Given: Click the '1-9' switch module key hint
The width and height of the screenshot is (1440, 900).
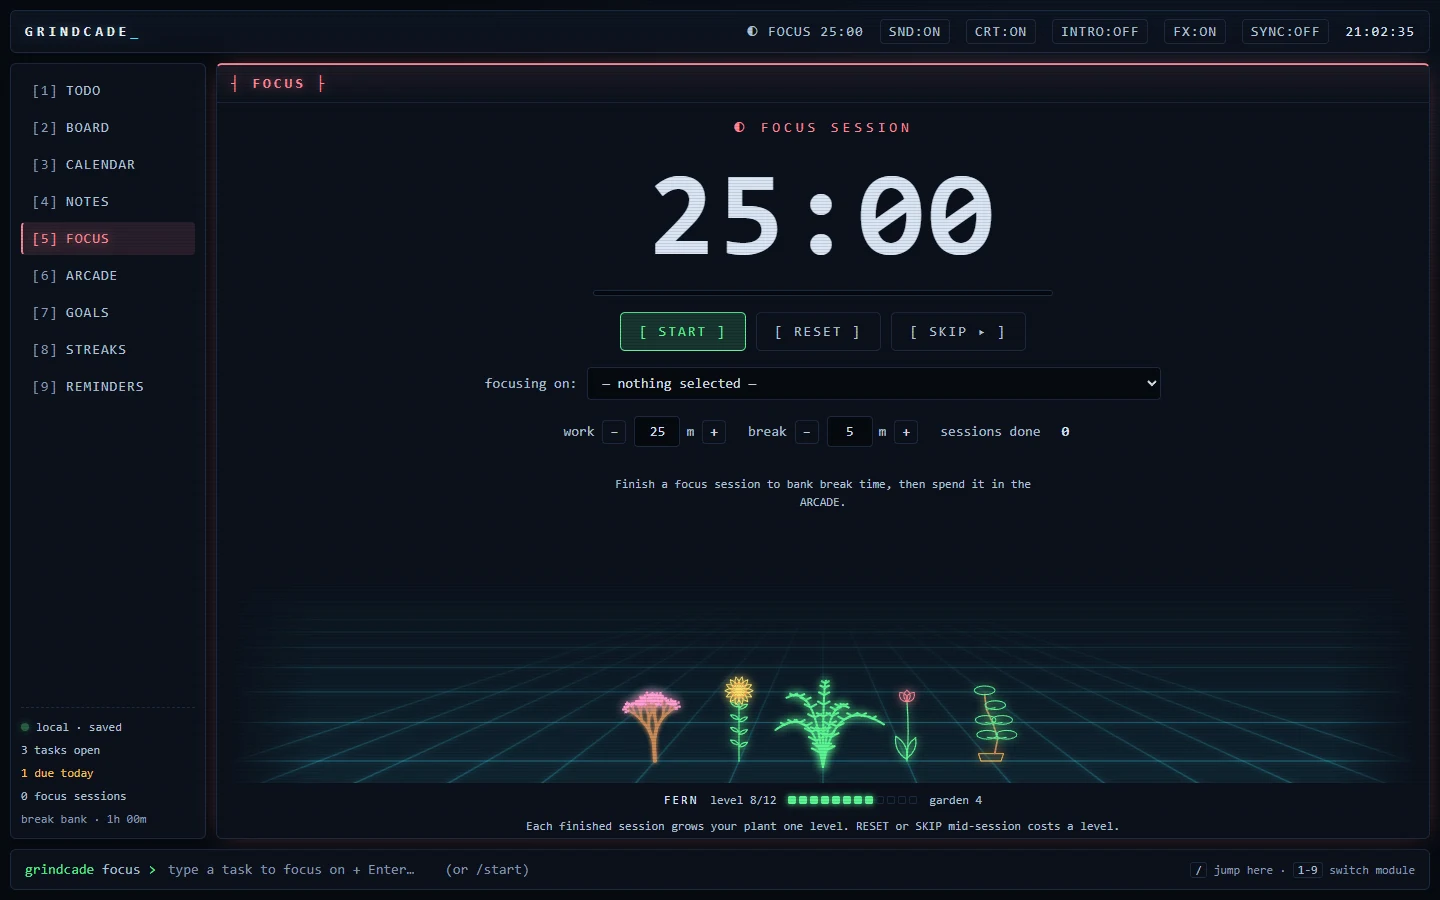Looking at the screenshot, I should click(1307, 870).
